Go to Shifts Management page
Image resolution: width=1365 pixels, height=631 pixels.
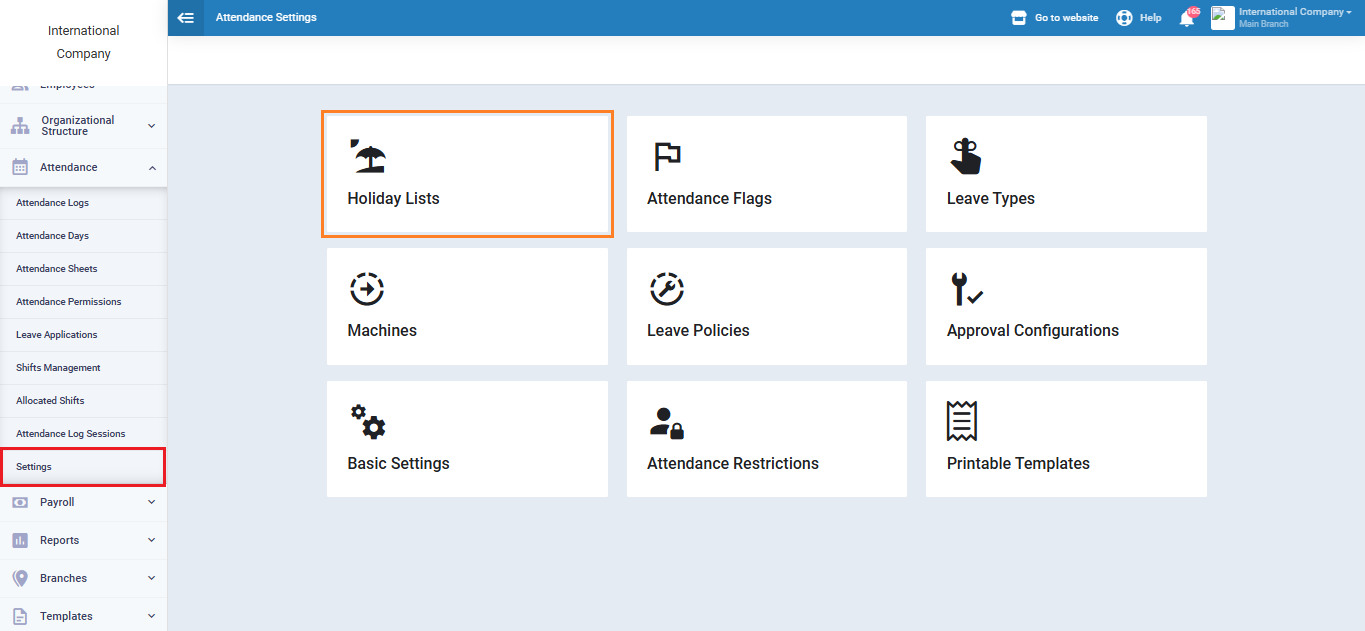pyautogui.click(x=58, y=368)
